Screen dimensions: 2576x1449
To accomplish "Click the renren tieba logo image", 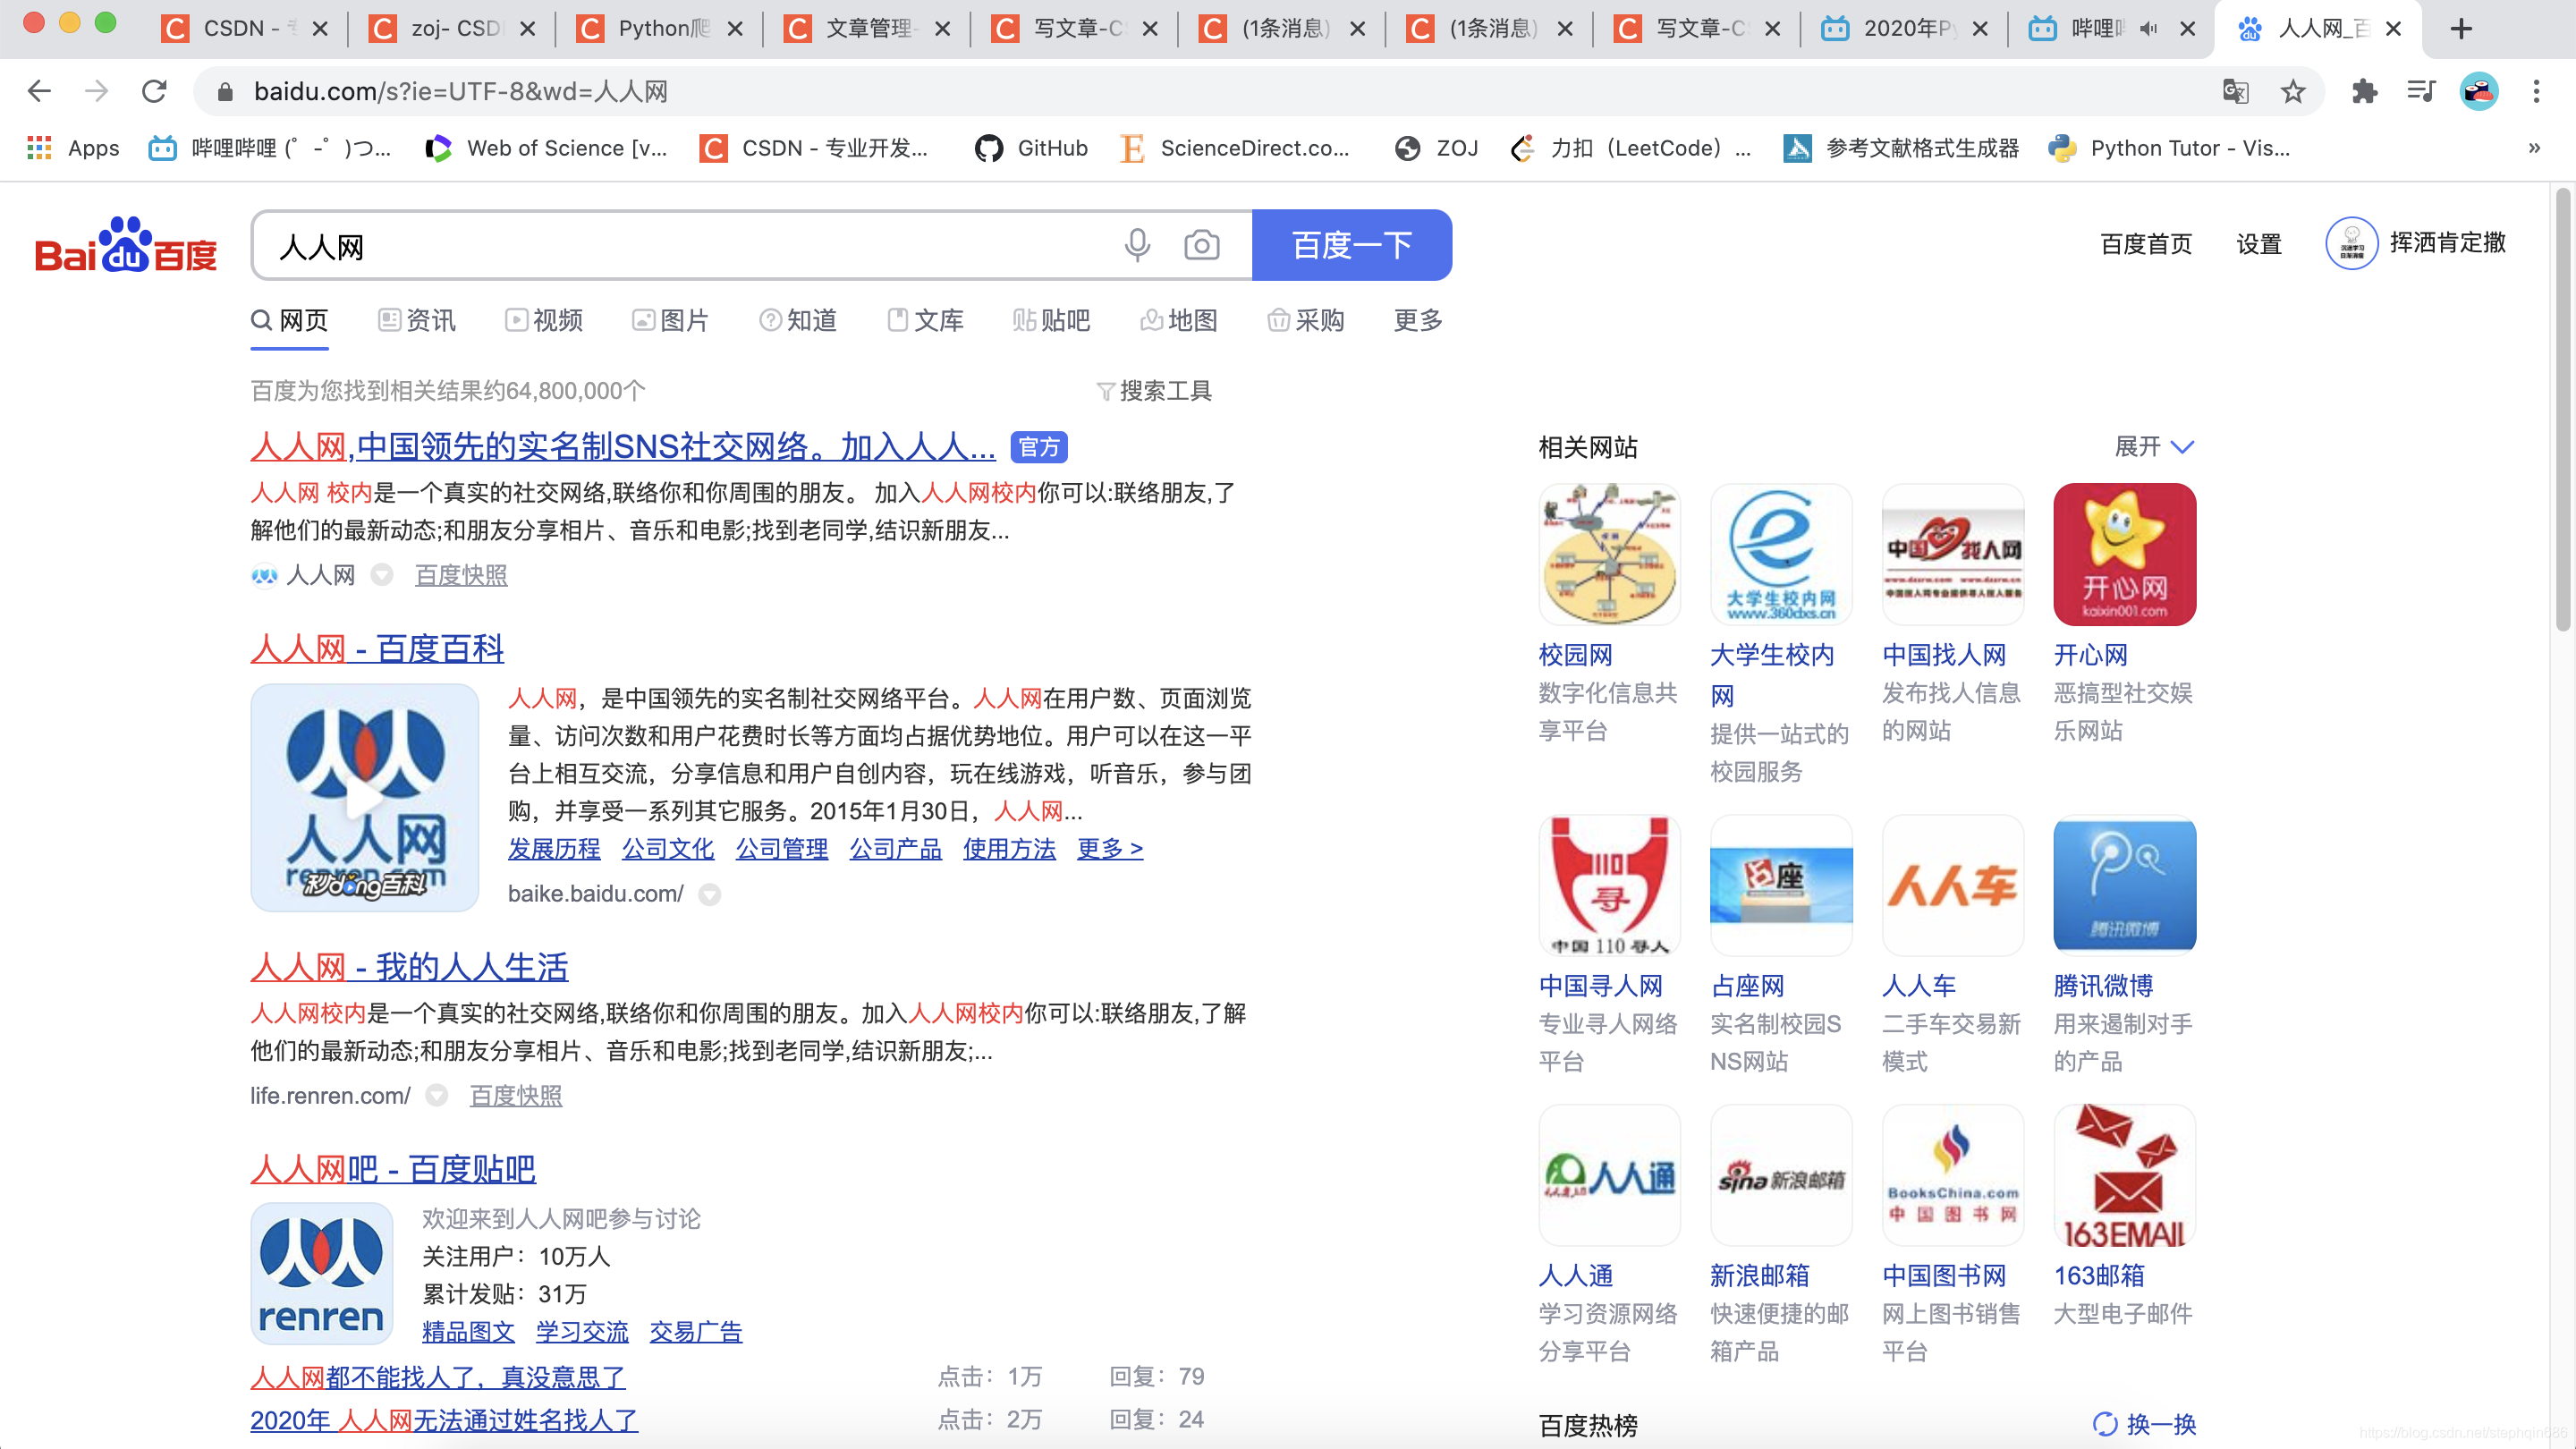I will click(x=321, y=1273).
